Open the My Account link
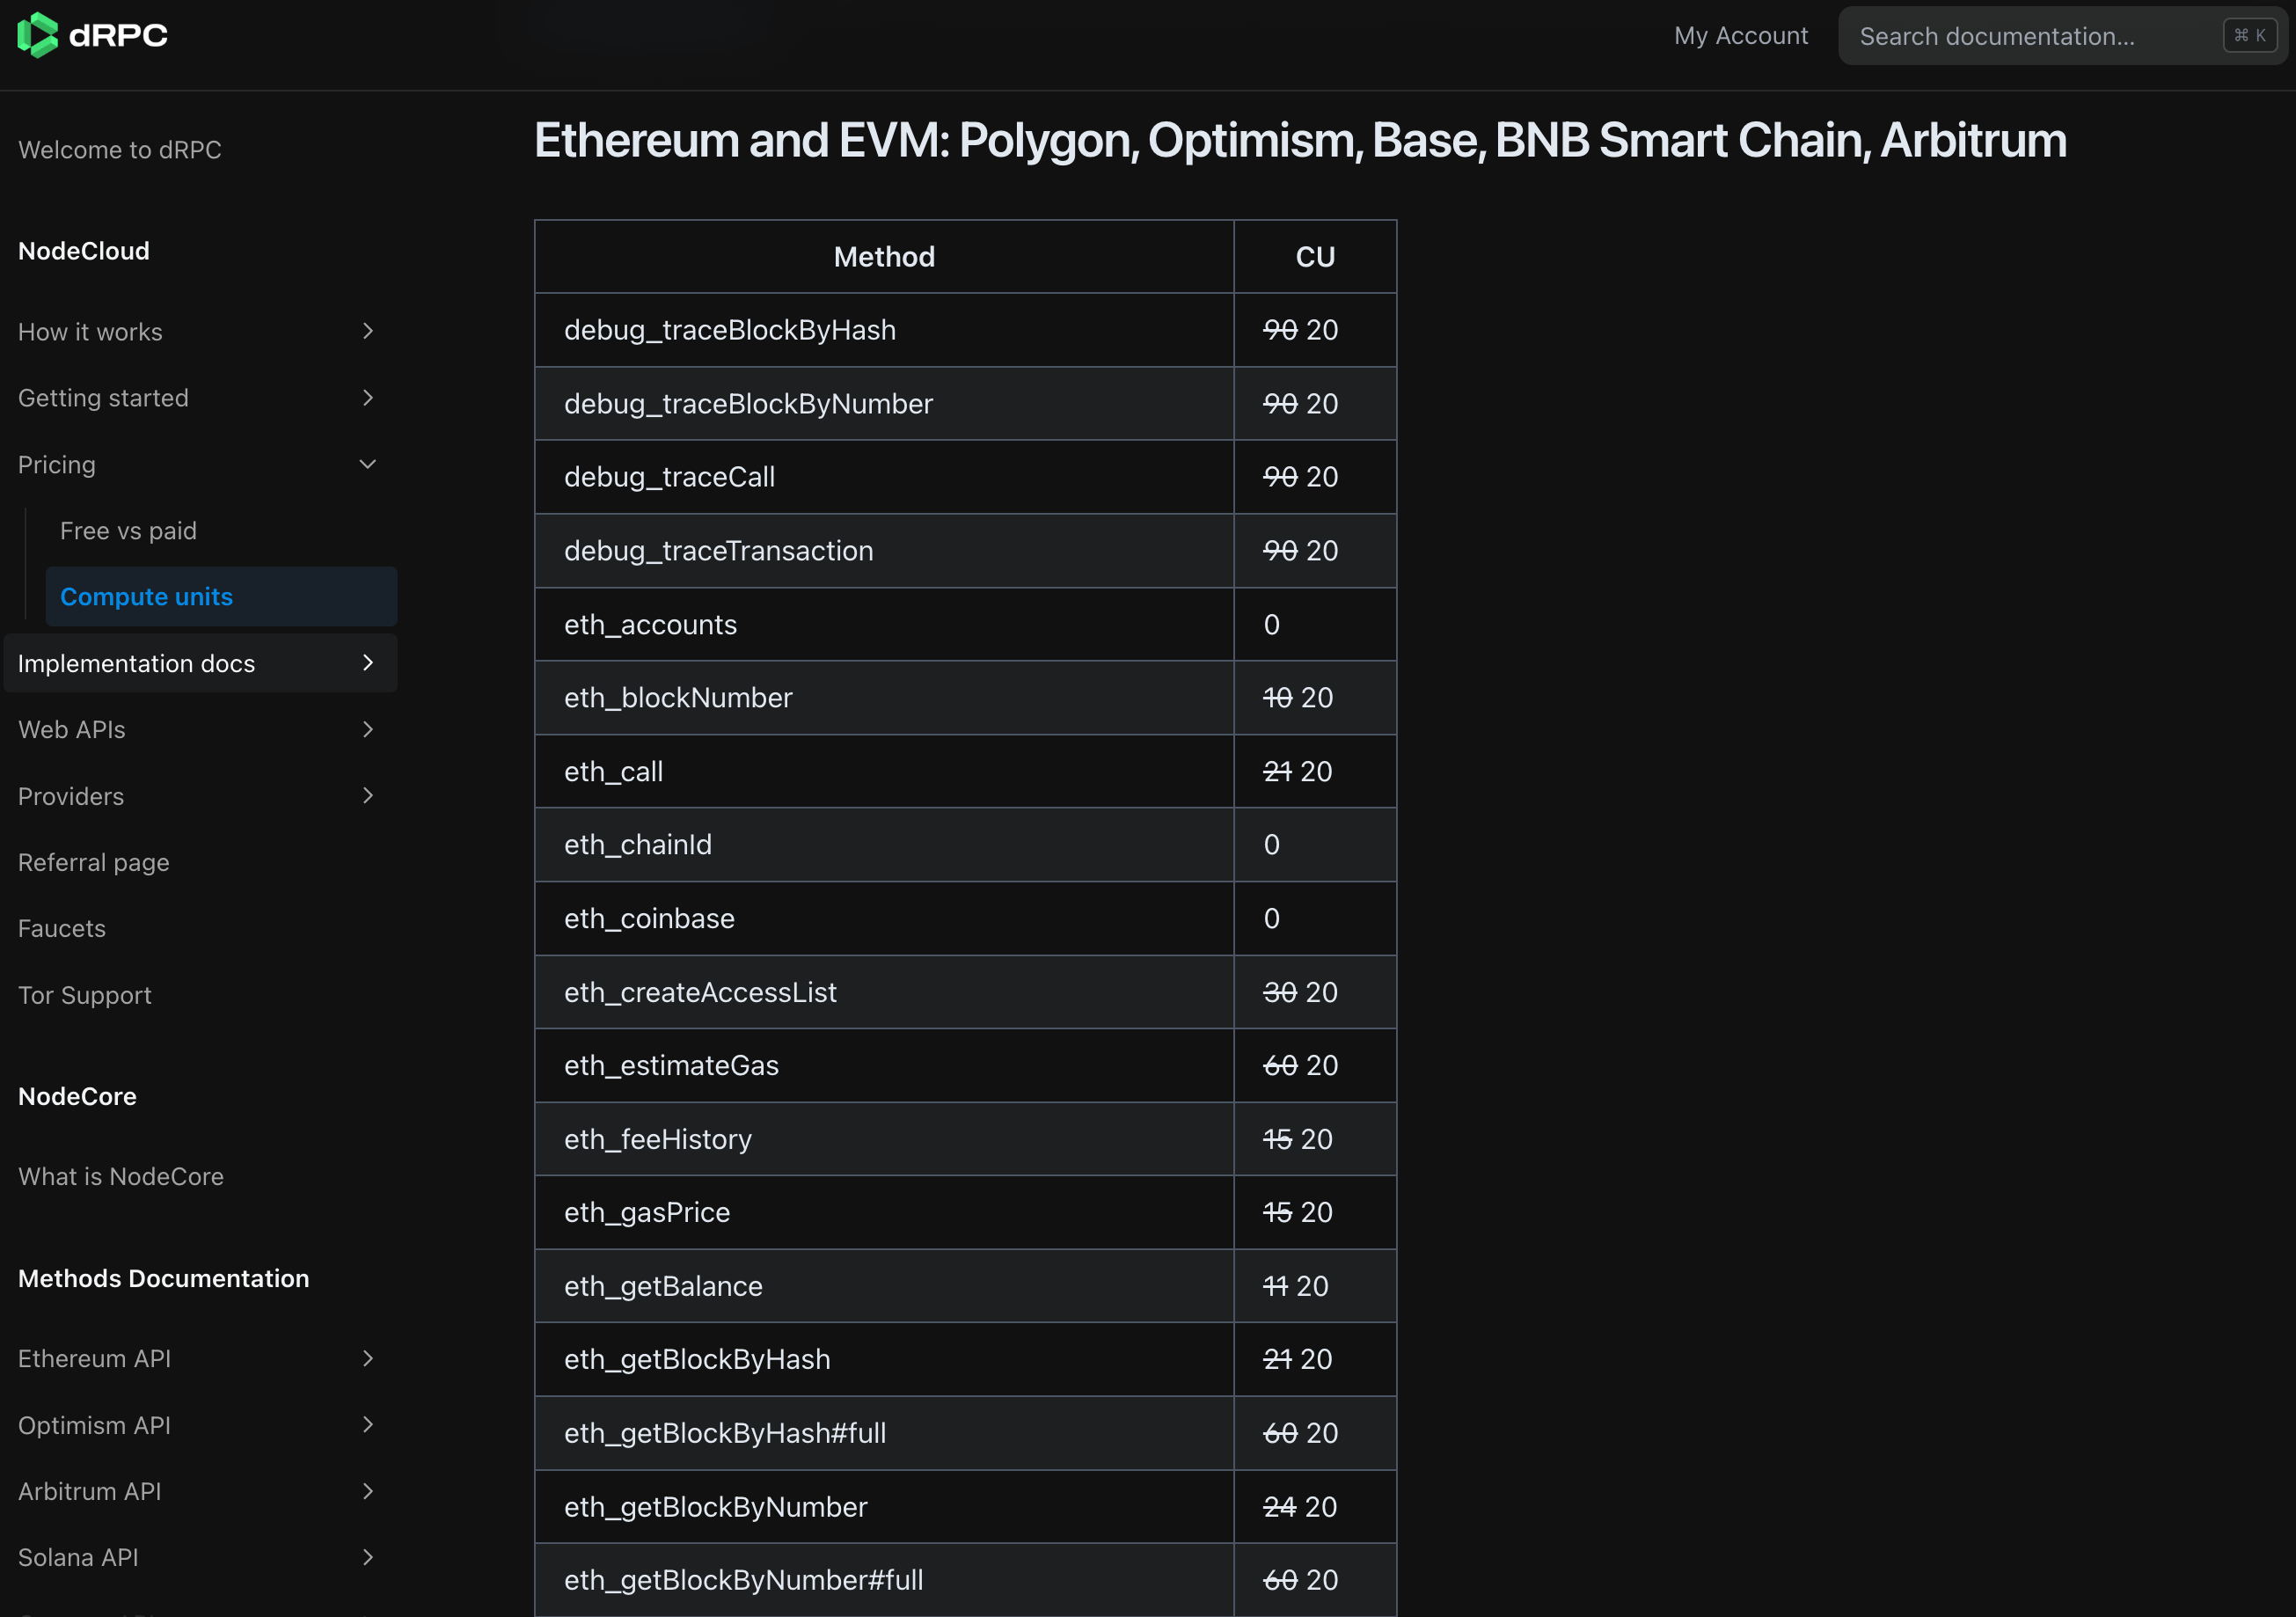Viewport: 2296px width, 1617px height. pyautogui.click(x=1740, y=36)
